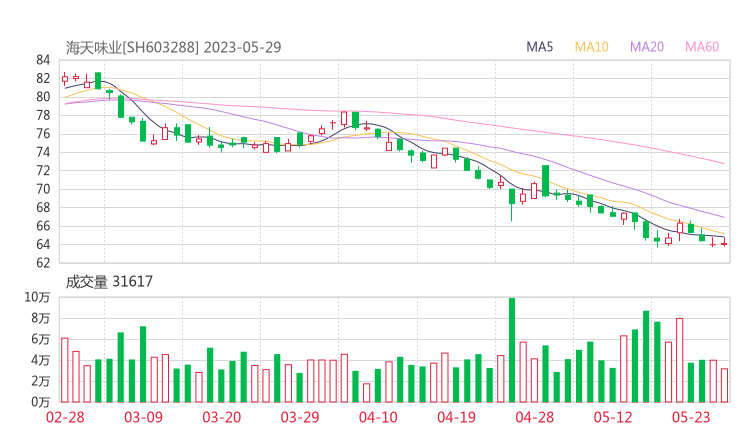Click the 0万 volume axis label
This screenshot has height=440, width=740.
tap(41, 402)
